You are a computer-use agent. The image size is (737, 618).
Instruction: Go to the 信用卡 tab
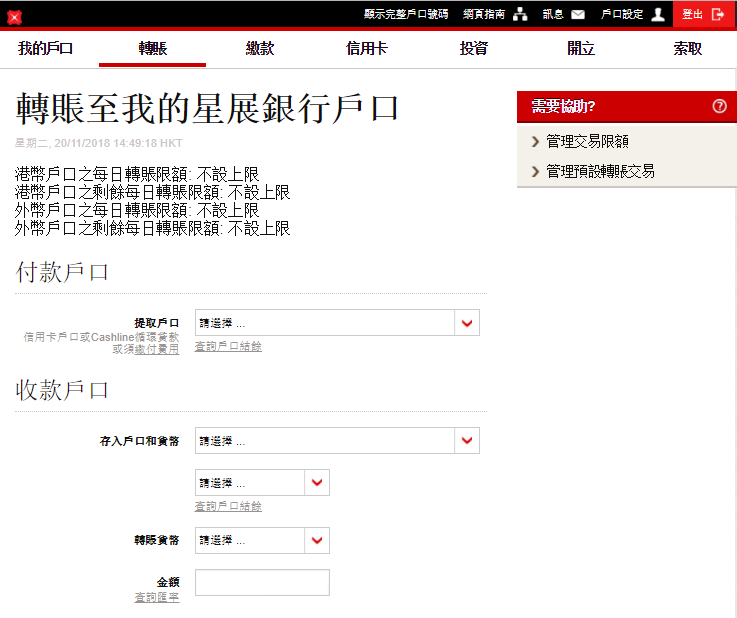pos(367,48)
